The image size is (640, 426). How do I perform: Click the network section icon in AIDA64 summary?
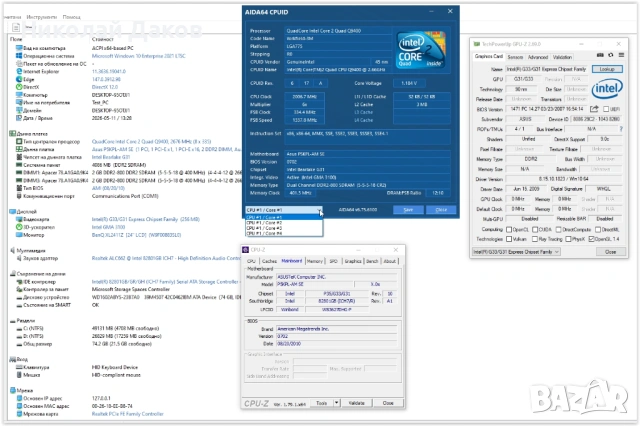[x=12, y=390]
